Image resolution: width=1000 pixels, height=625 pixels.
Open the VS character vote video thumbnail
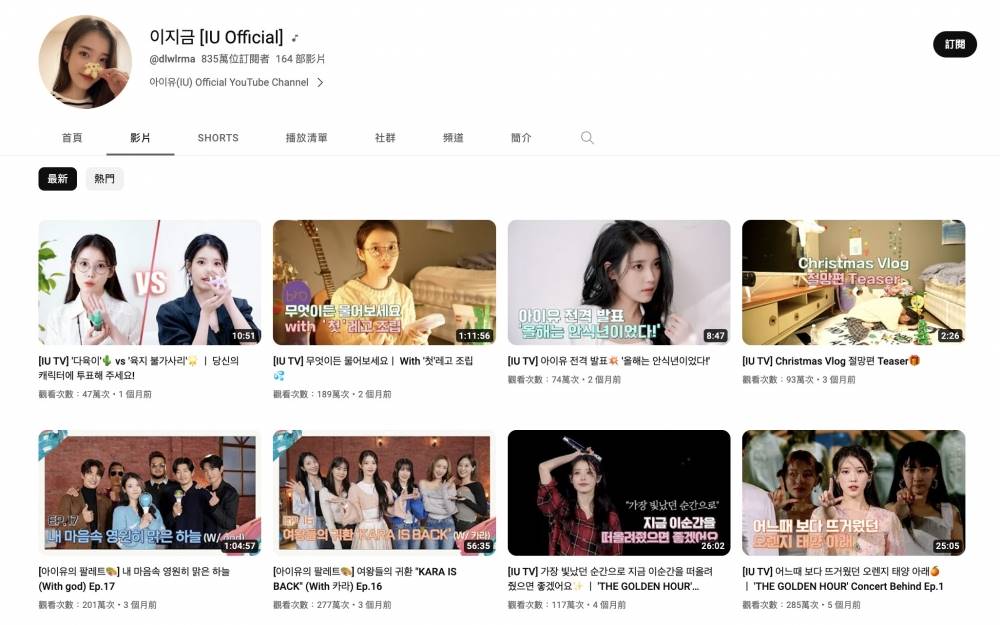pos(149,283)
